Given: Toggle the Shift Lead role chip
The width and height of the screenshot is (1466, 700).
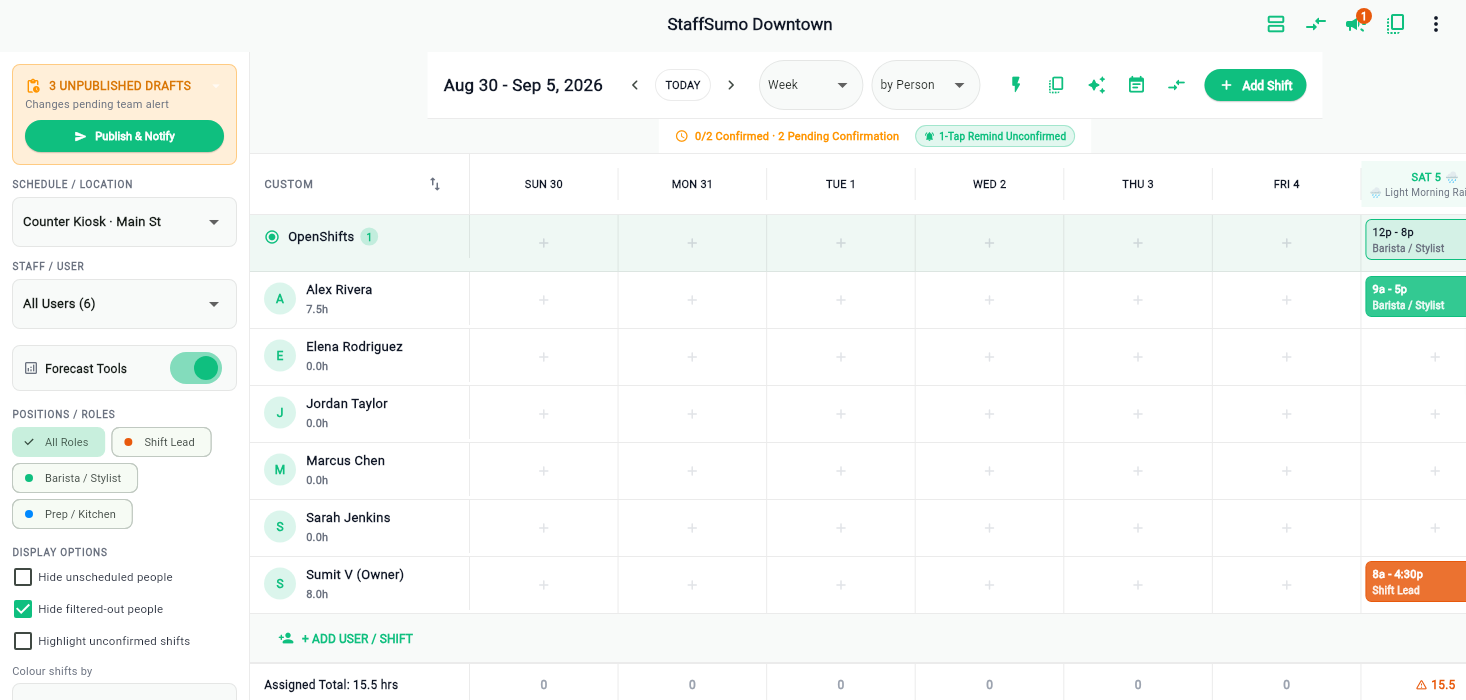Looking at the screenshot, I should 161,442.
